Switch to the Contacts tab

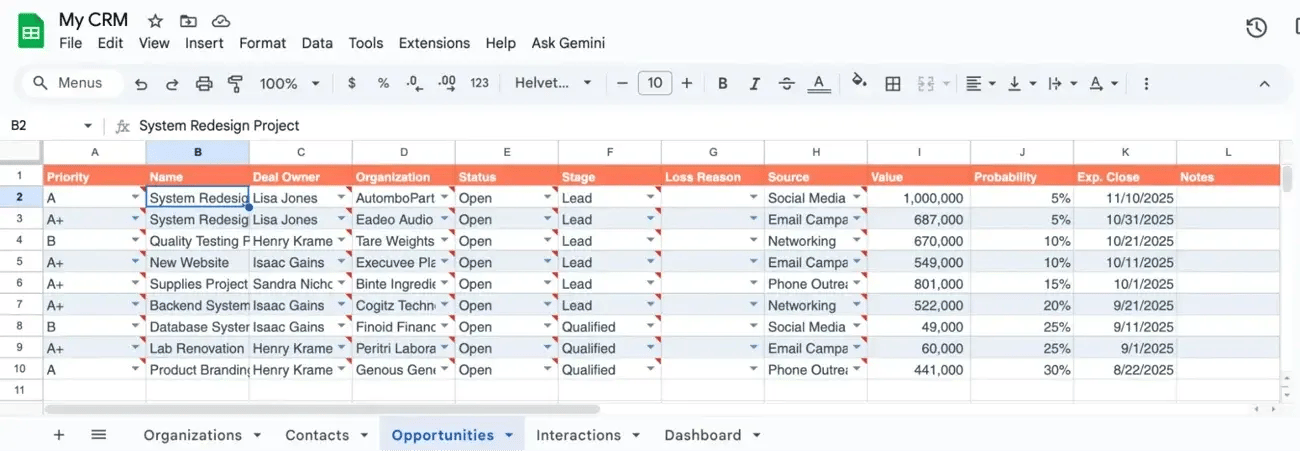327,435
